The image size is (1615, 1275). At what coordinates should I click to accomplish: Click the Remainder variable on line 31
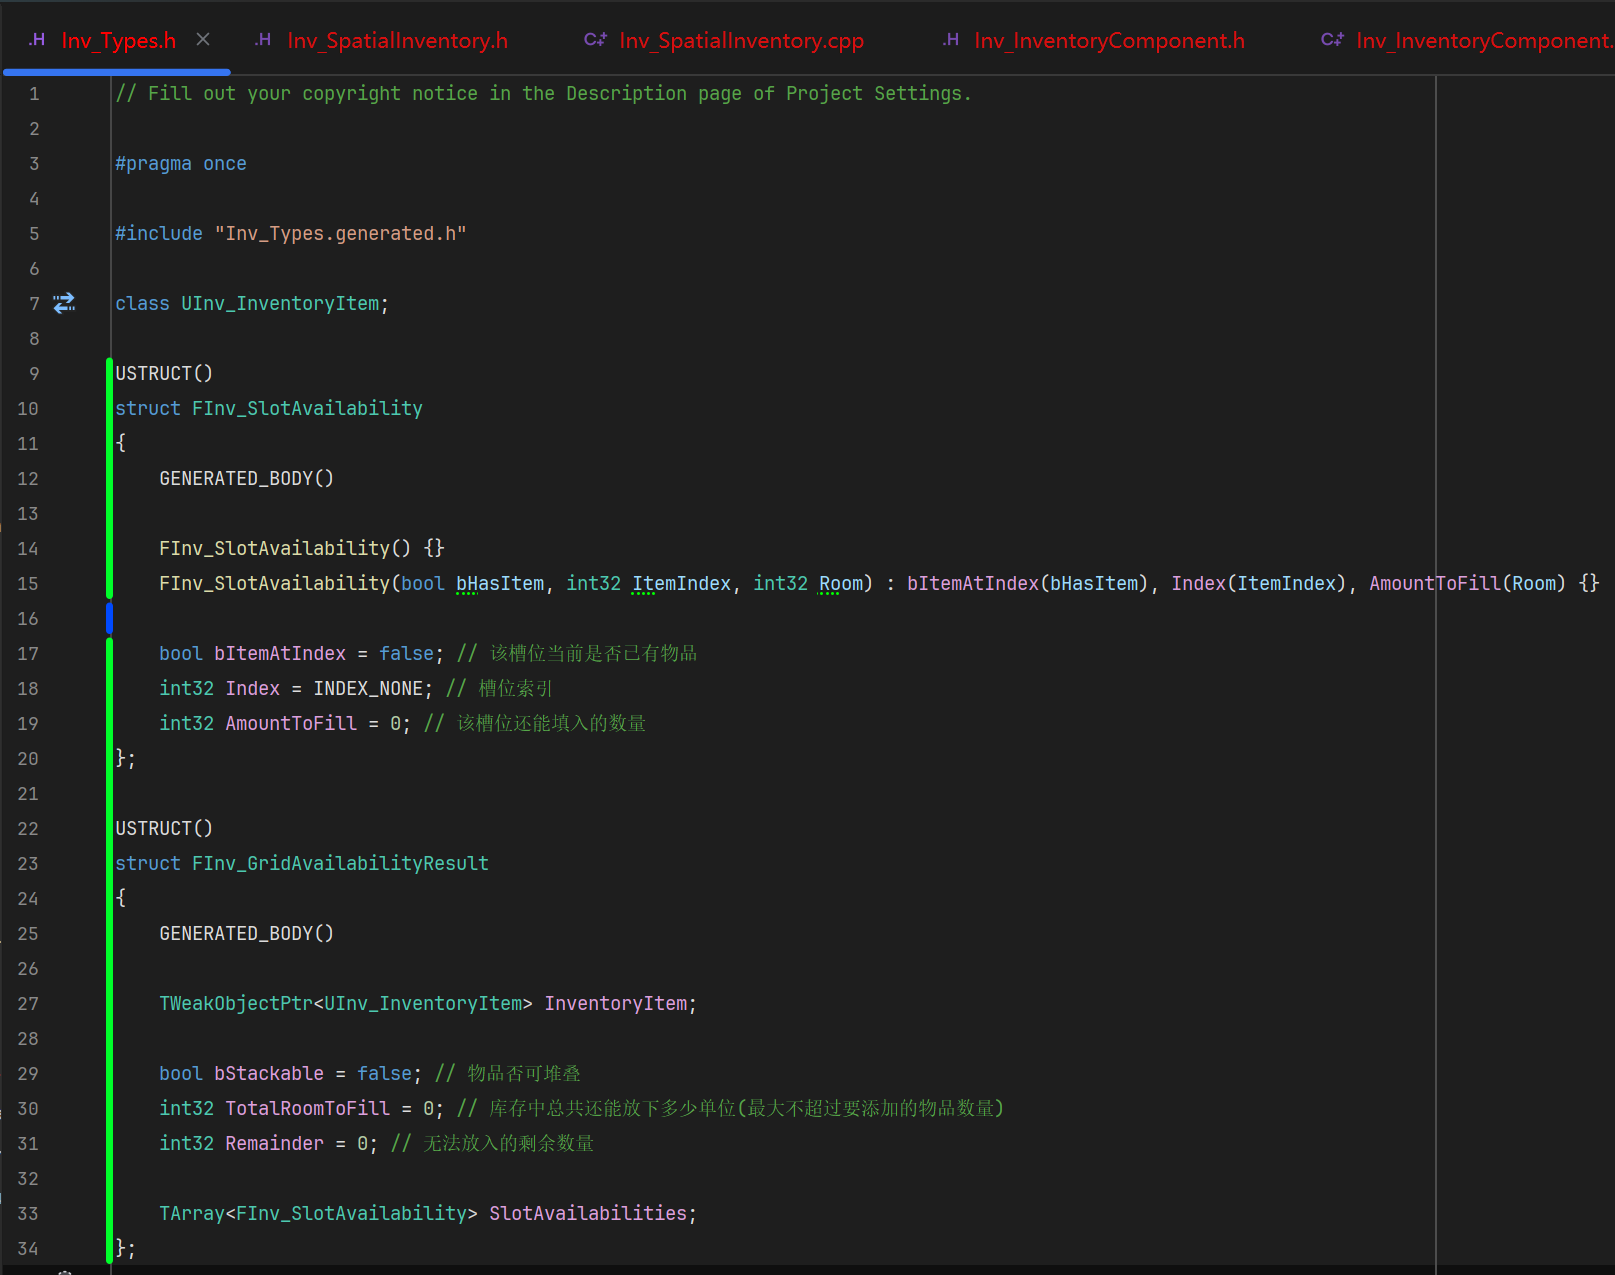pyautogui.click(x=274, y=1144)
